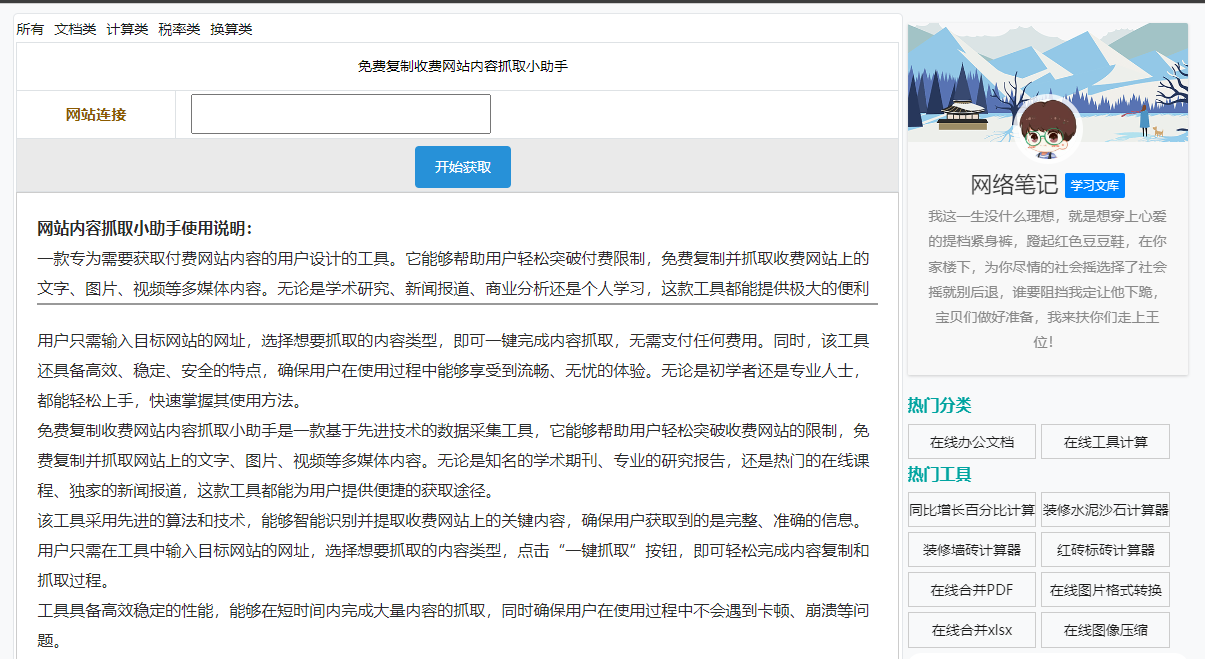This screenshot has width=1205, height=659.
Task: Click the 开始获取 button
Action: (463, 167)
